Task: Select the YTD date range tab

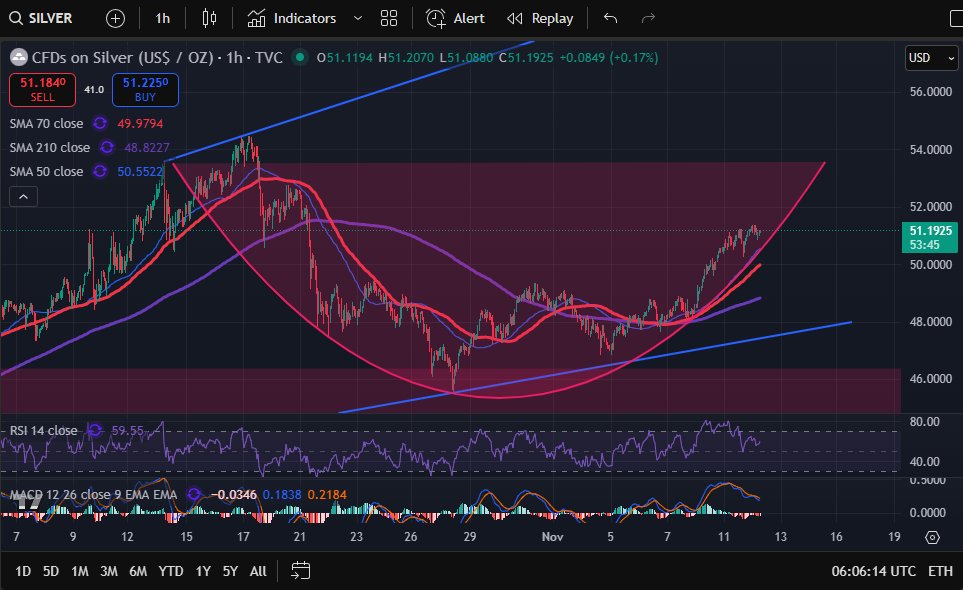Action: click(x=171, y=571)
